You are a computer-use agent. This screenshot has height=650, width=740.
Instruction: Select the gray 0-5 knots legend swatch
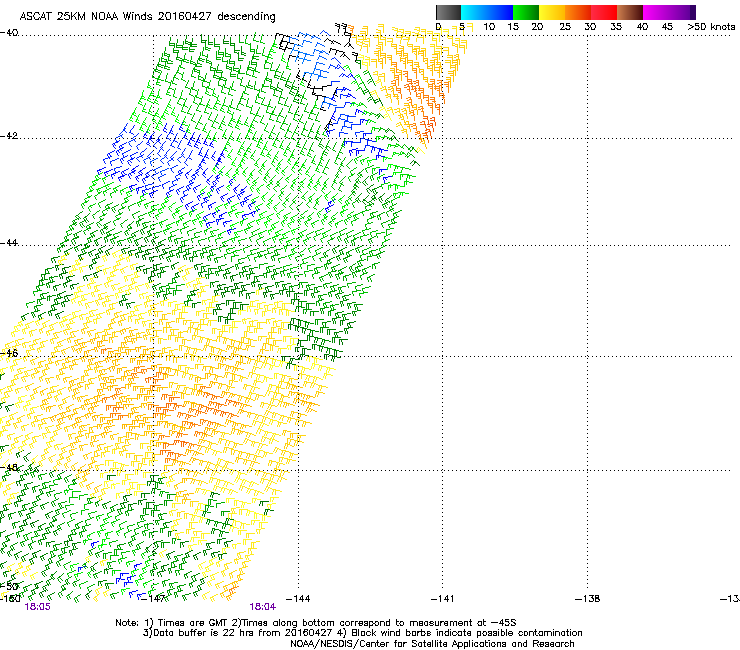coord(448,12)
